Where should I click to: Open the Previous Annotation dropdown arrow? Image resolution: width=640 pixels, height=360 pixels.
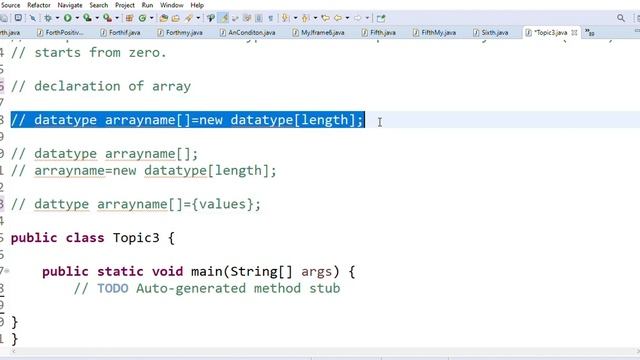coord(315,18)
